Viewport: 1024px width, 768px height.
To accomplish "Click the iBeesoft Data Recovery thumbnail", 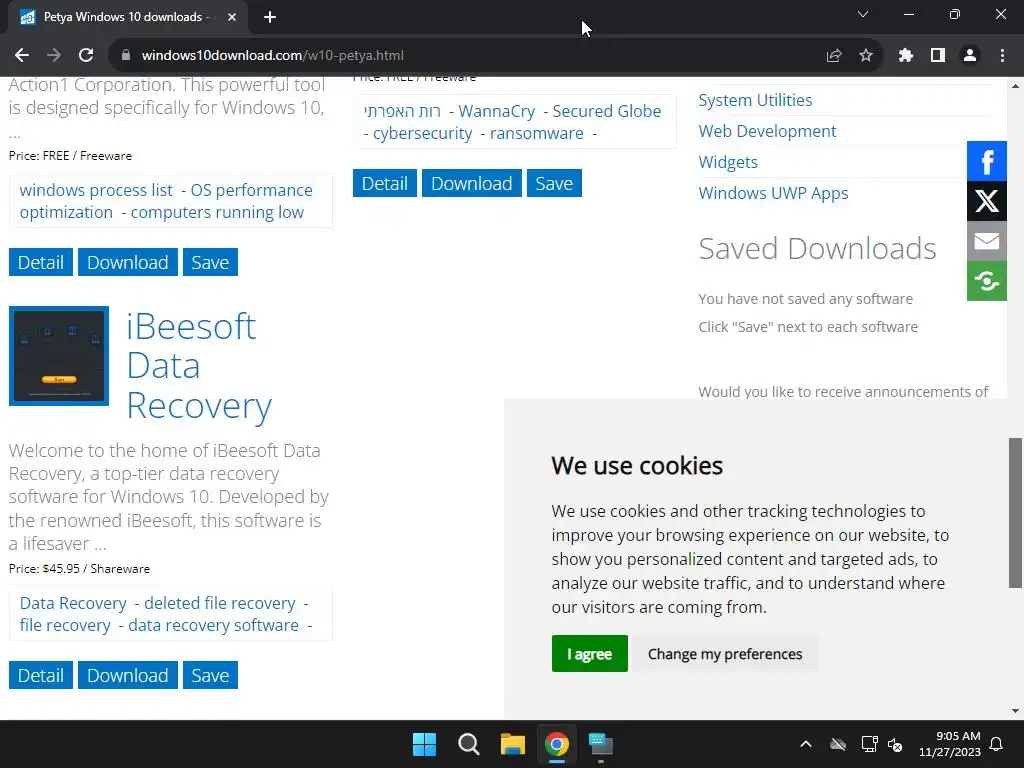I will point(59,356).
